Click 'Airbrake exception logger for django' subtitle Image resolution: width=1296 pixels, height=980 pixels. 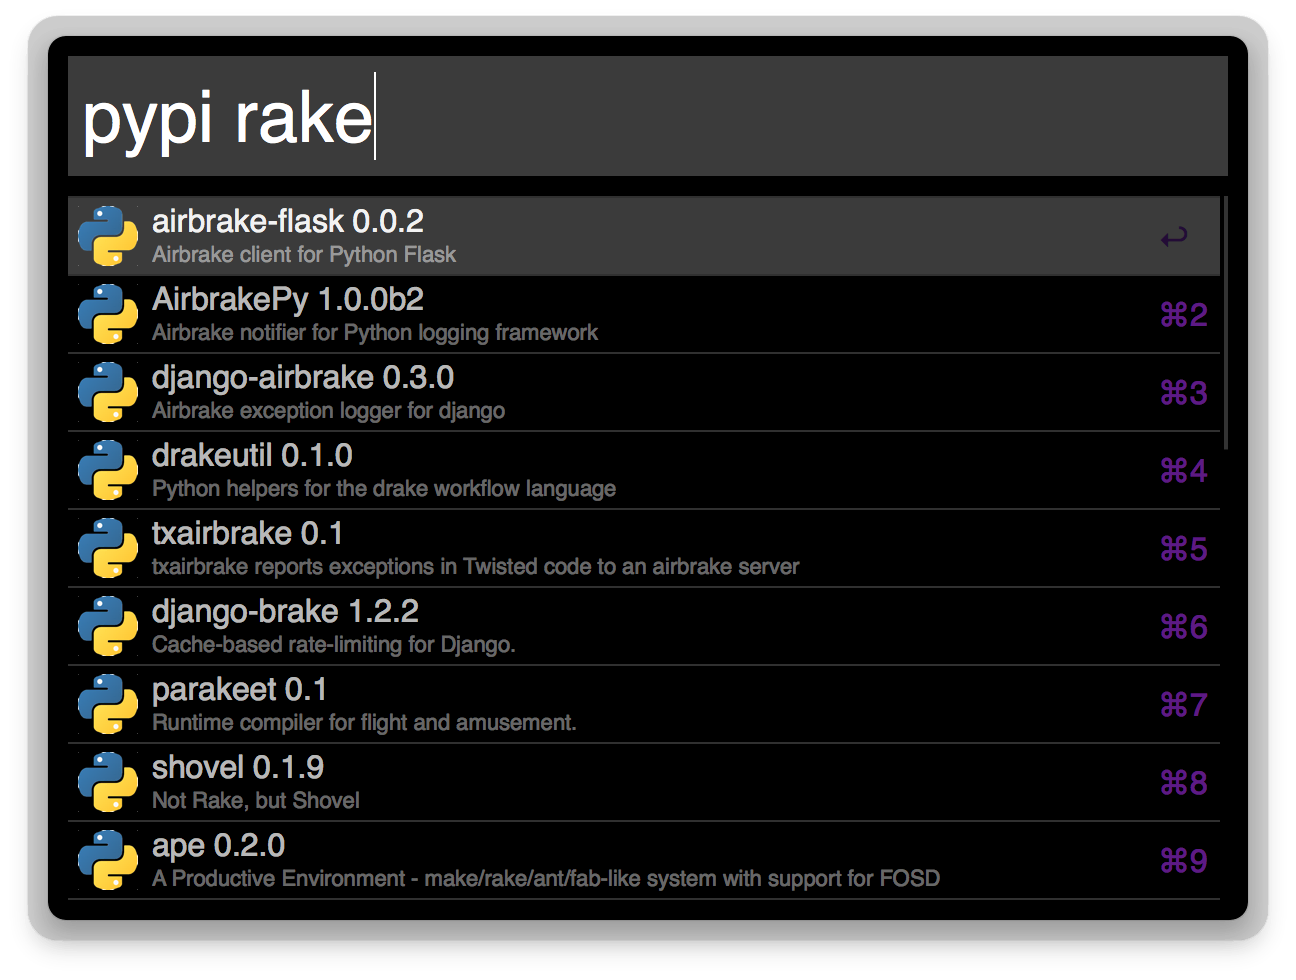click(328, 411)
